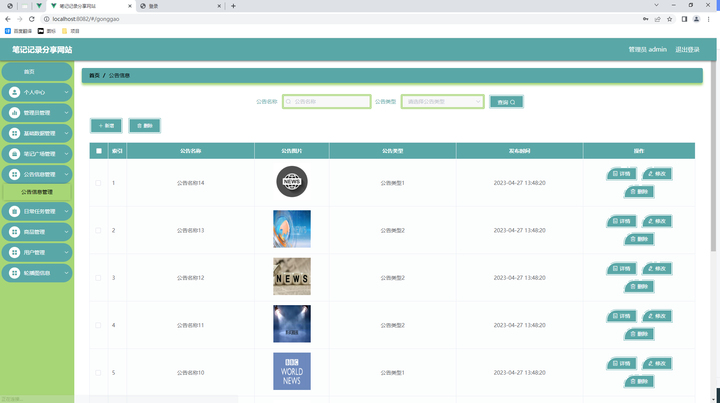The image size is (720, 403).
Task: Click the 新增 add button
Action: point(106,126)
